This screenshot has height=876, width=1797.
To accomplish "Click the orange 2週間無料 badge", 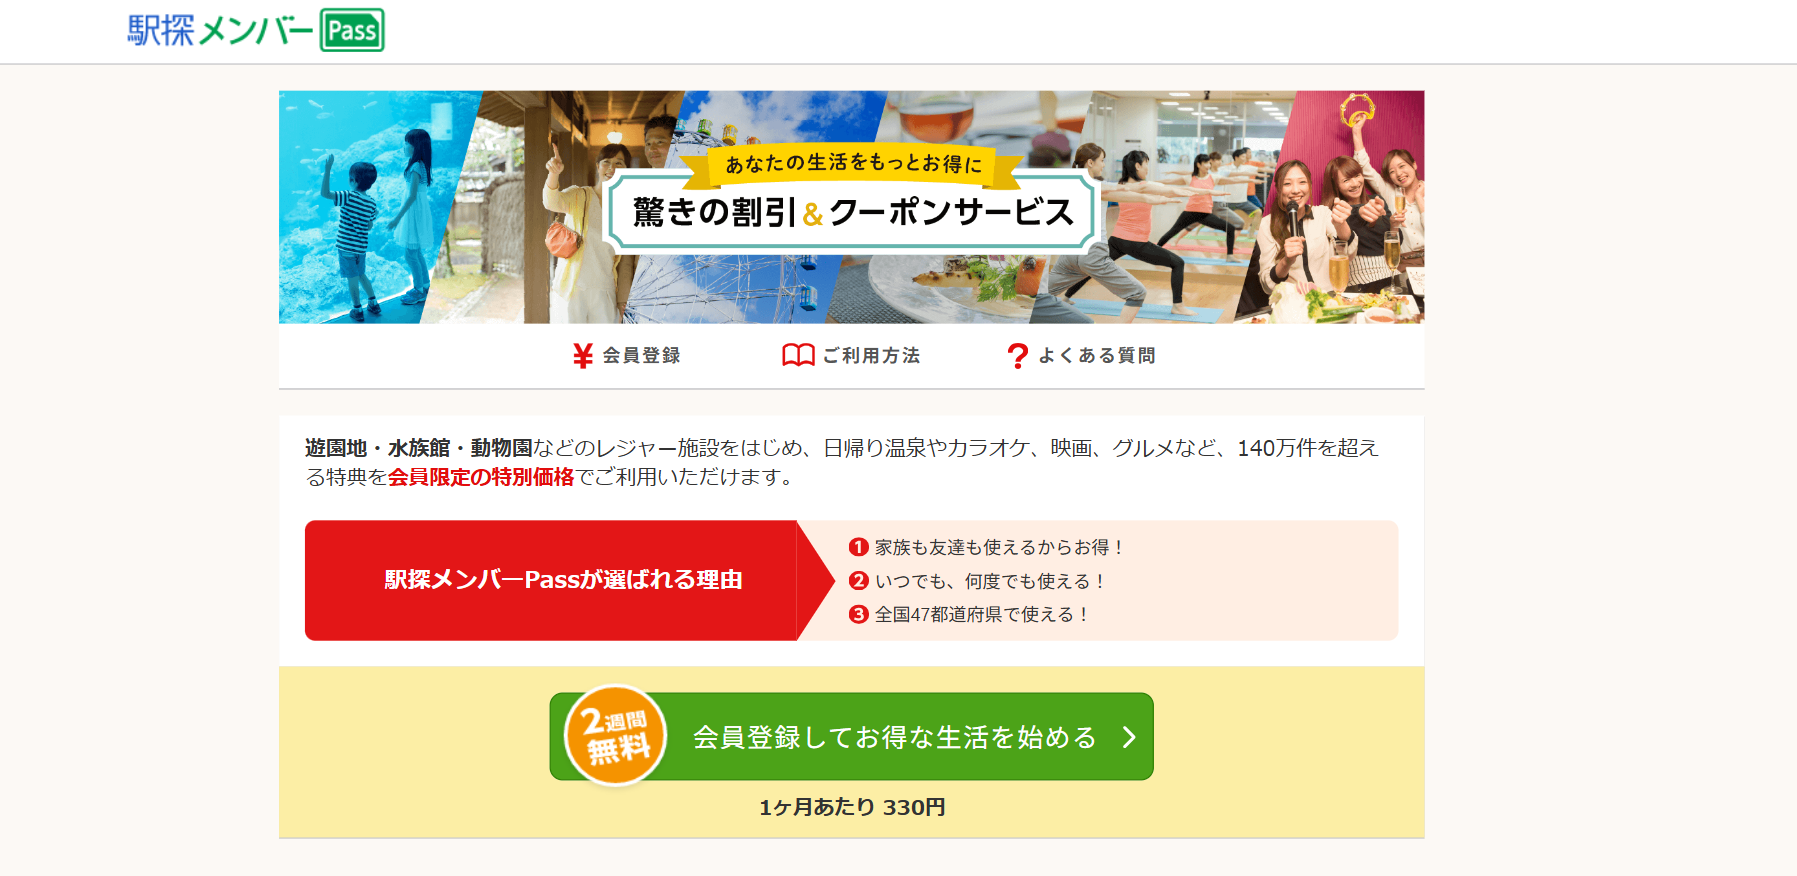I will [x=615, y=736].
